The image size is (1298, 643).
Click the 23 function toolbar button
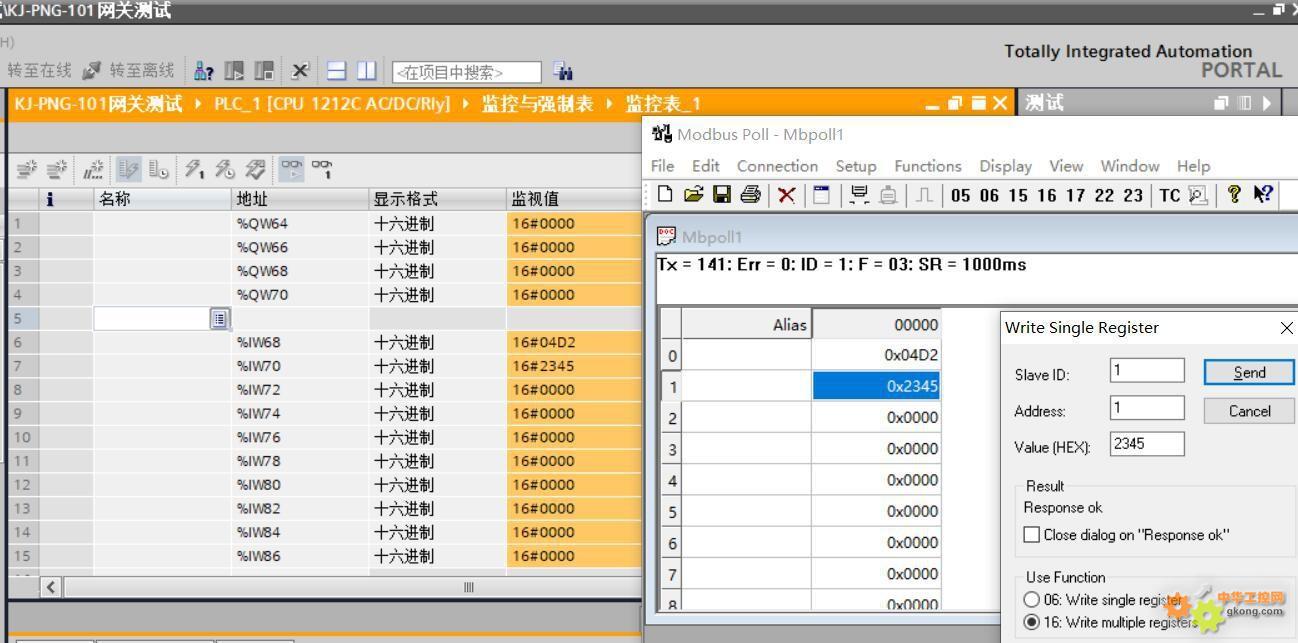pyautogui.click(x=1133, y=196)
